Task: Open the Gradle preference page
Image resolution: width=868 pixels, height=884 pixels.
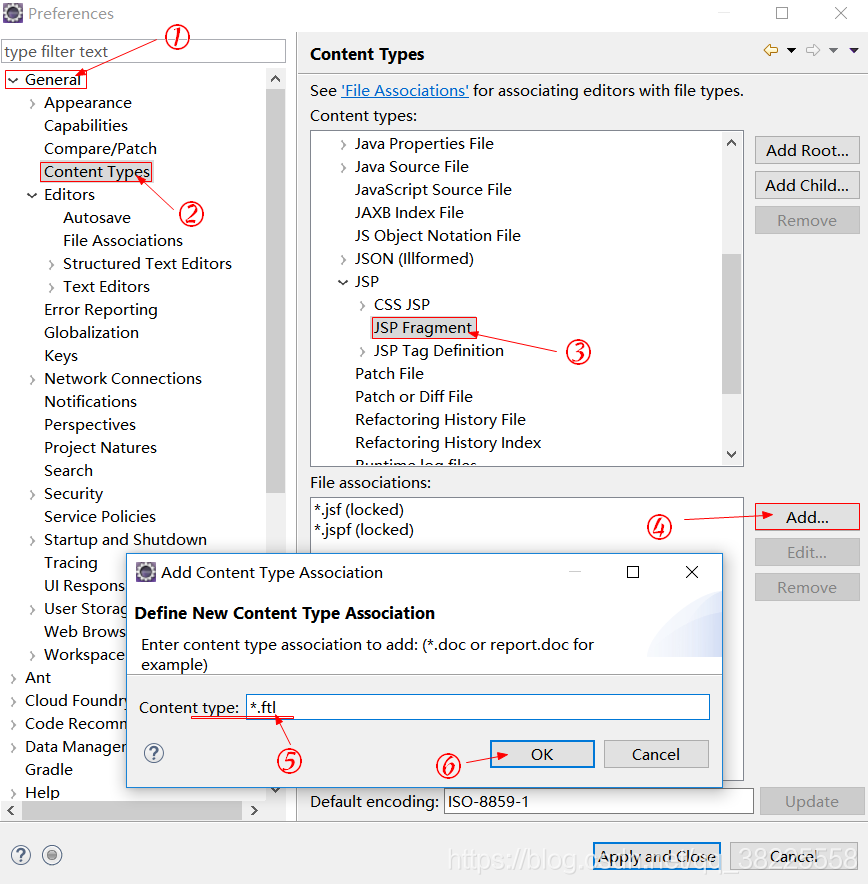Action: click(49, 770)
